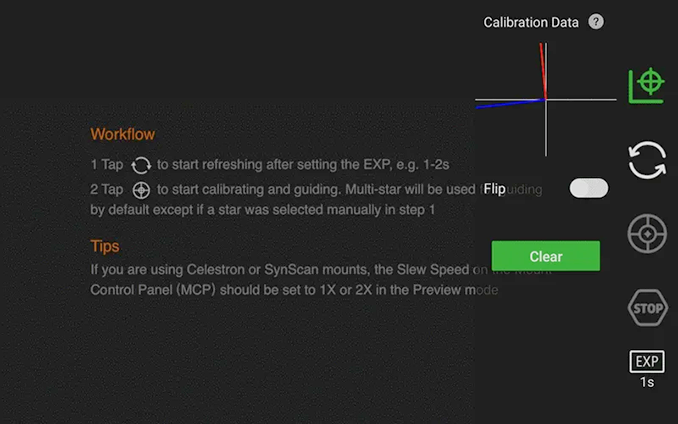Open the green guide graph crosshair icon
This screenshot has height=424, width=678.
[646, 86]
